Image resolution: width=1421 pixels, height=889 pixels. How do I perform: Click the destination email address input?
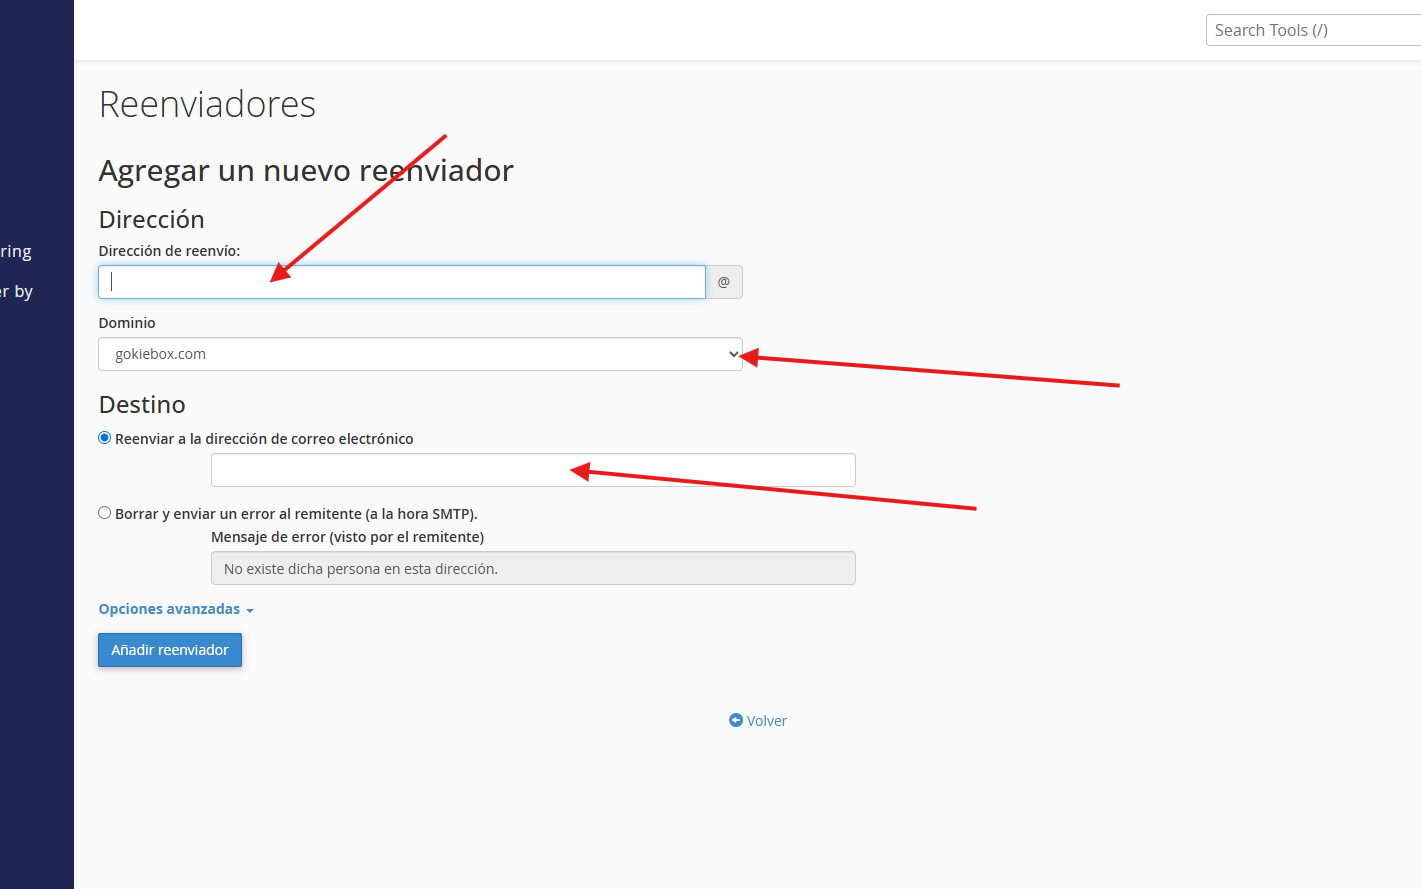[x=533, y=470]
